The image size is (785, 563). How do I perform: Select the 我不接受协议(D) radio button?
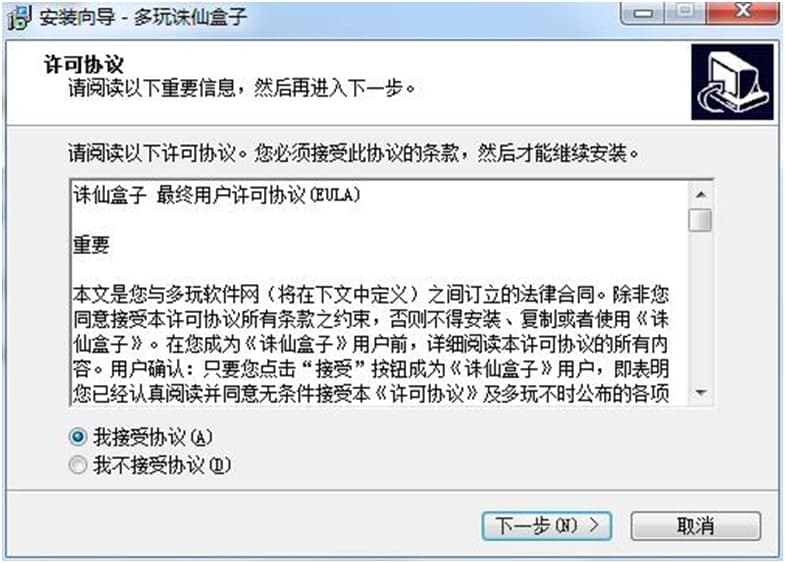pos(78,465)
